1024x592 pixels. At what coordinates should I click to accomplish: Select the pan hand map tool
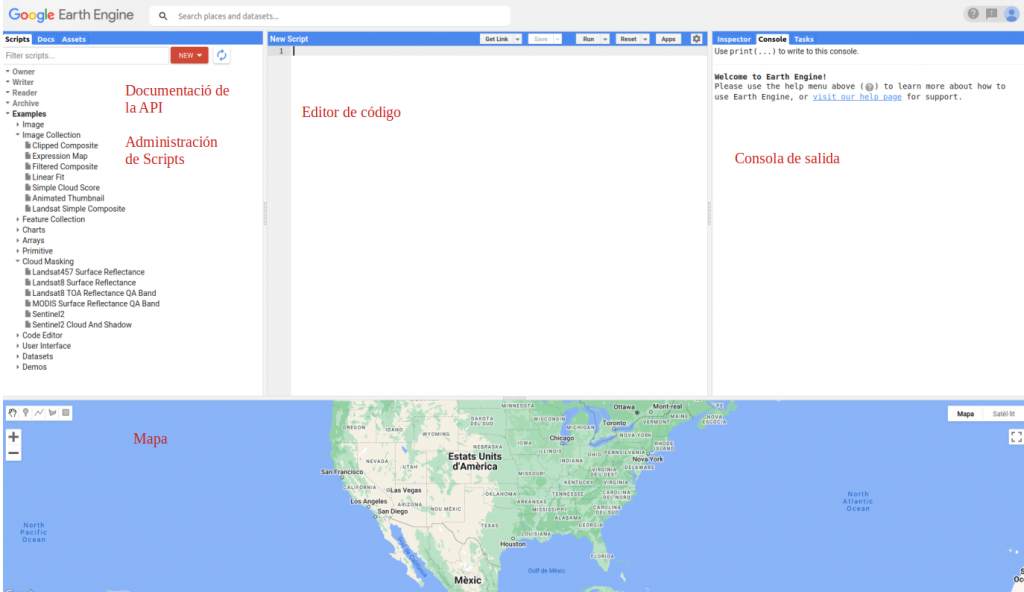coord(13,412)
